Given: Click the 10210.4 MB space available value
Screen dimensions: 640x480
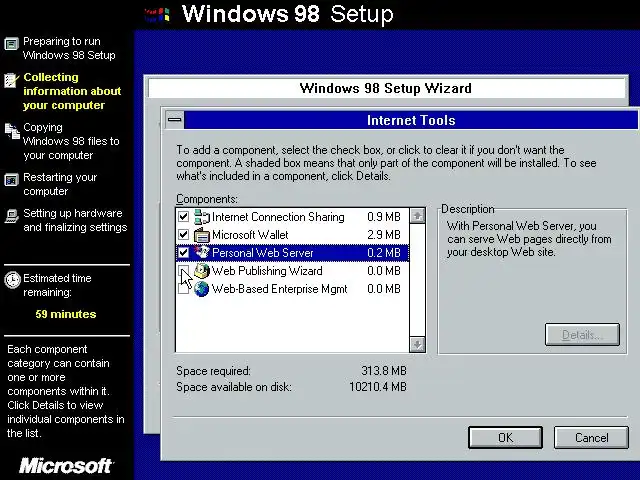Looking at the screenshot, I should tap(378, 387).
